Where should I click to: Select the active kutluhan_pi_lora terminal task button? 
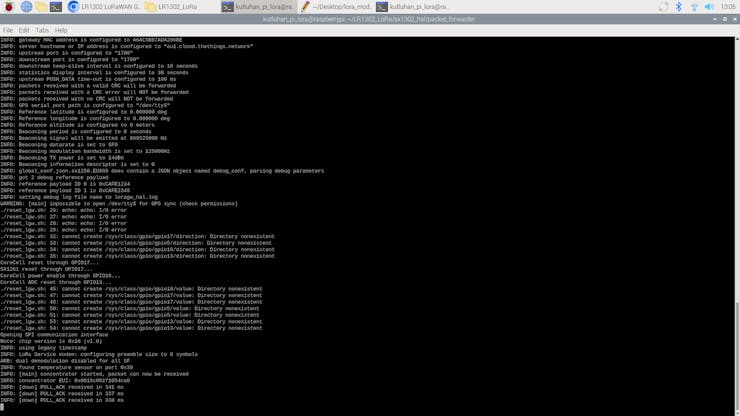258,7
